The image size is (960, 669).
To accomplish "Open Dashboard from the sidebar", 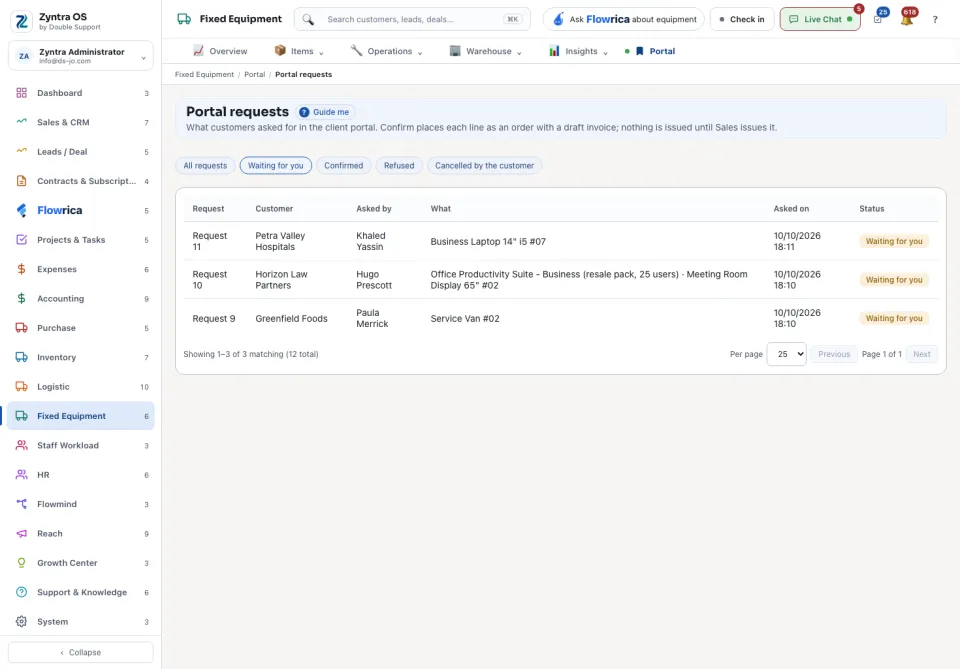I will (x=81, y=93).
